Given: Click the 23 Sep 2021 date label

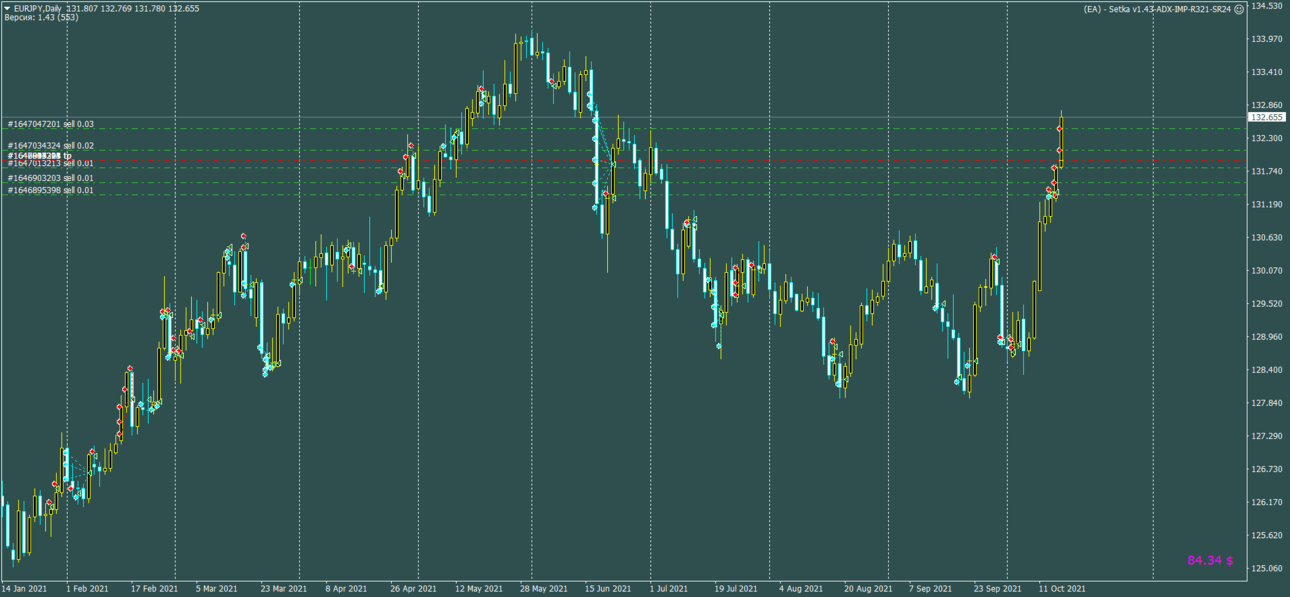Looking at the screenshot, I should tap(997, 589).
